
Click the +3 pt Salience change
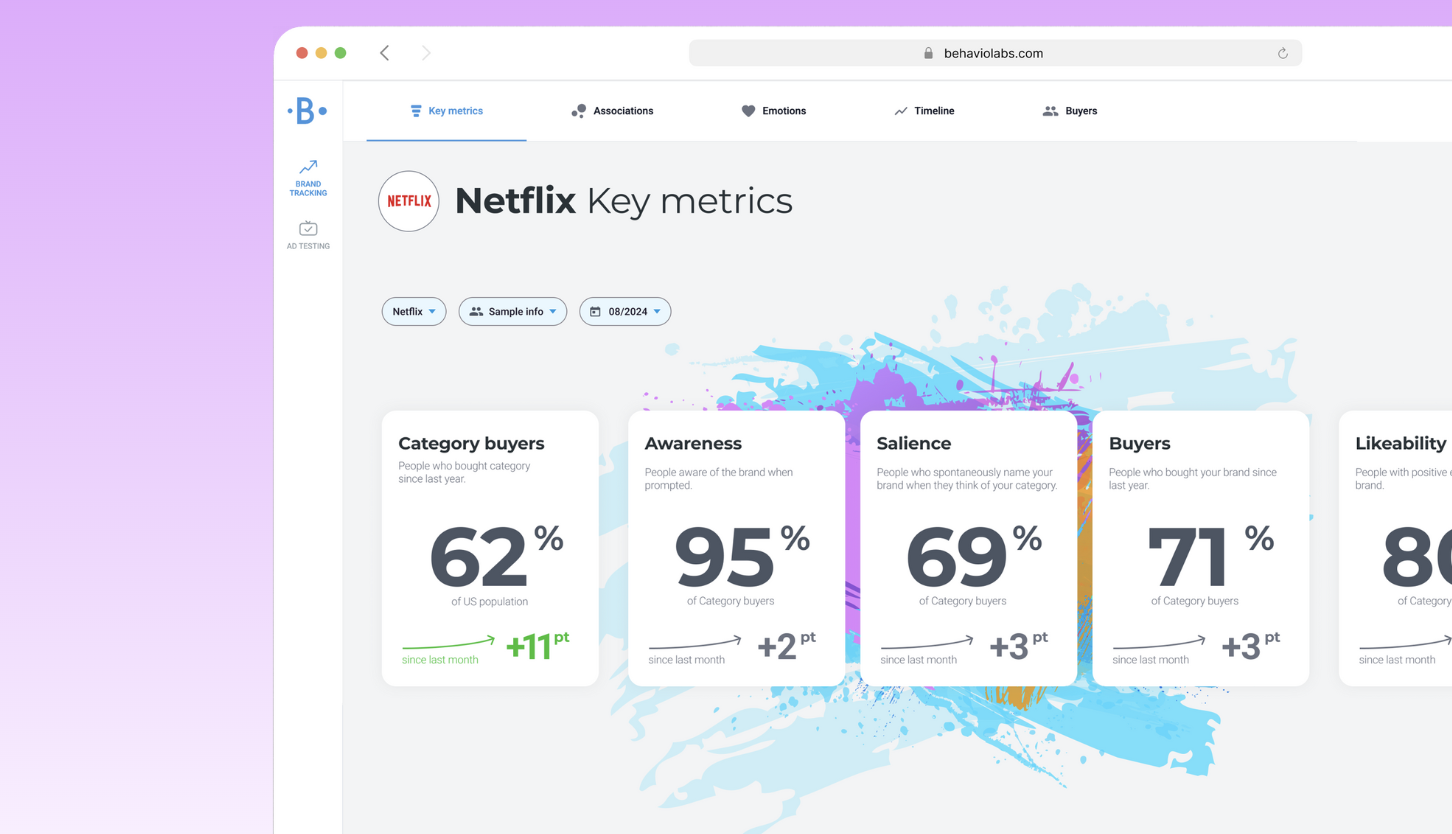1018,646
